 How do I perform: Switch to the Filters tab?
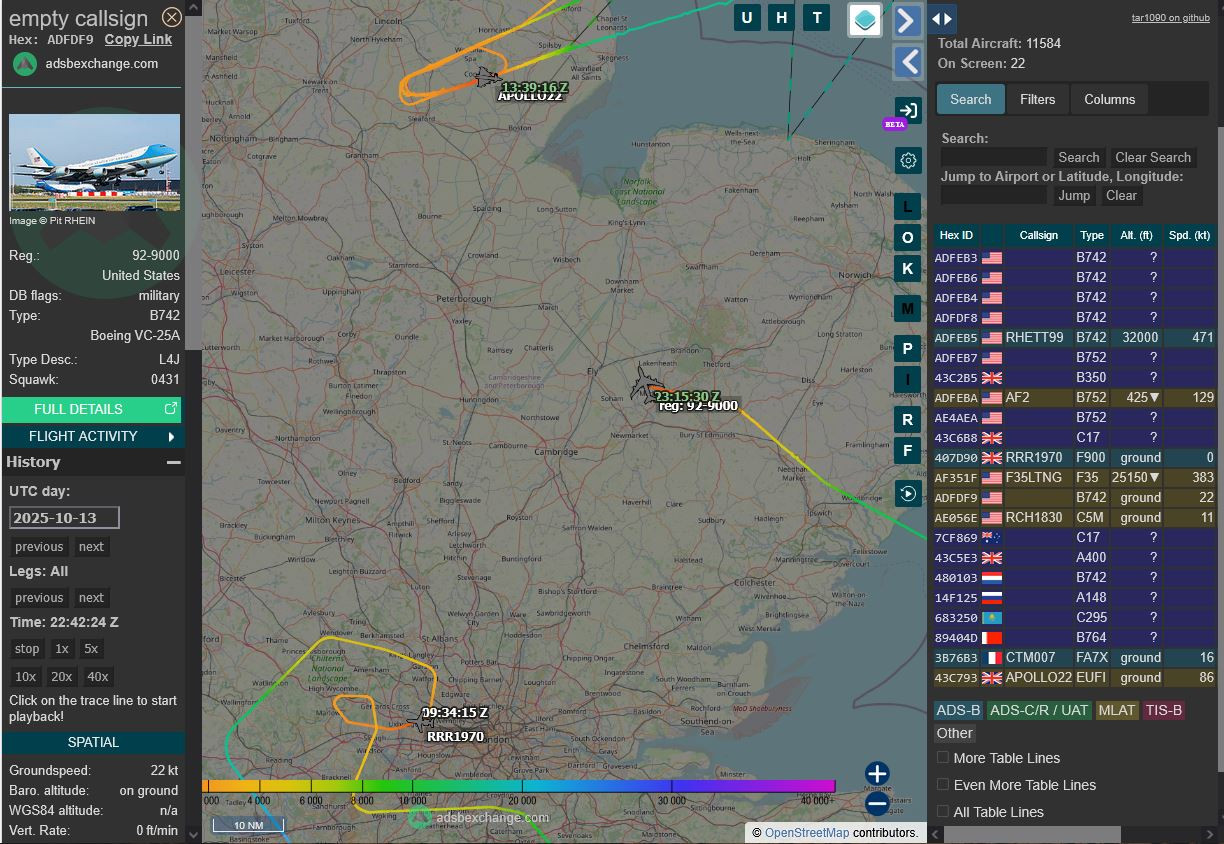1037,99
